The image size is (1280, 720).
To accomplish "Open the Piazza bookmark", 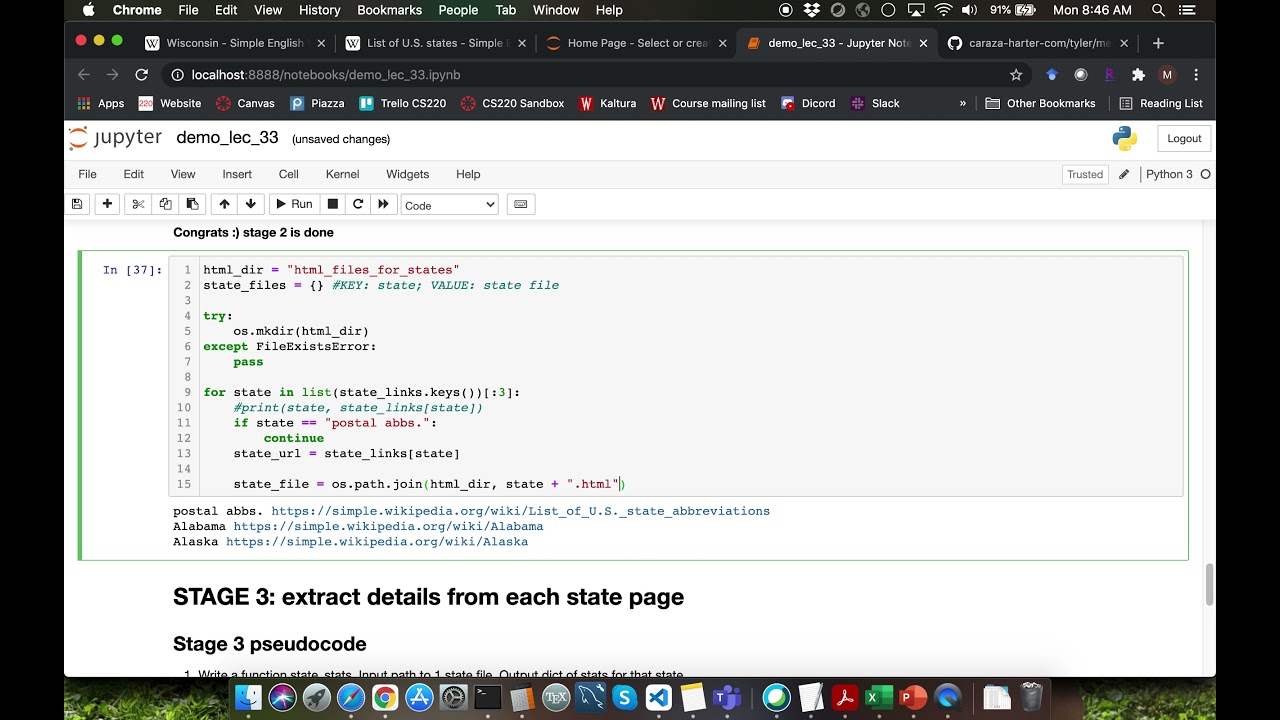I will point(317,103).
